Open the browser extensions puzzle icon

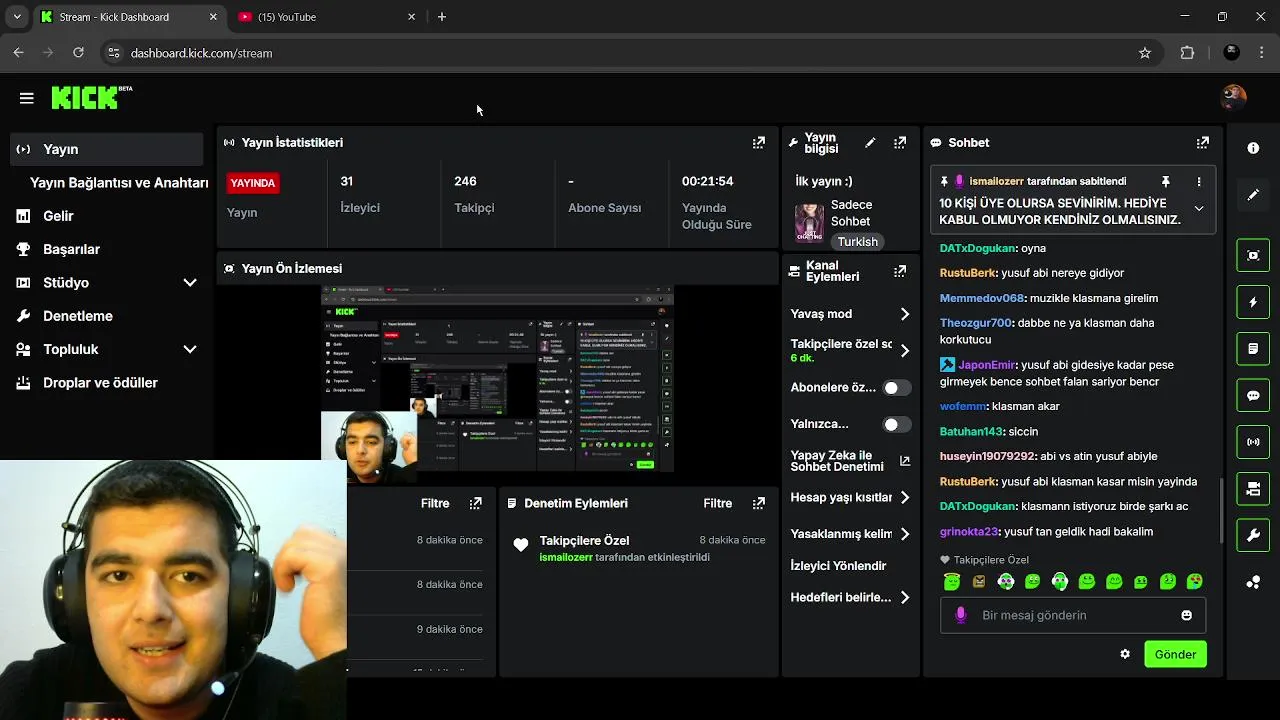tap(1187, 53)
